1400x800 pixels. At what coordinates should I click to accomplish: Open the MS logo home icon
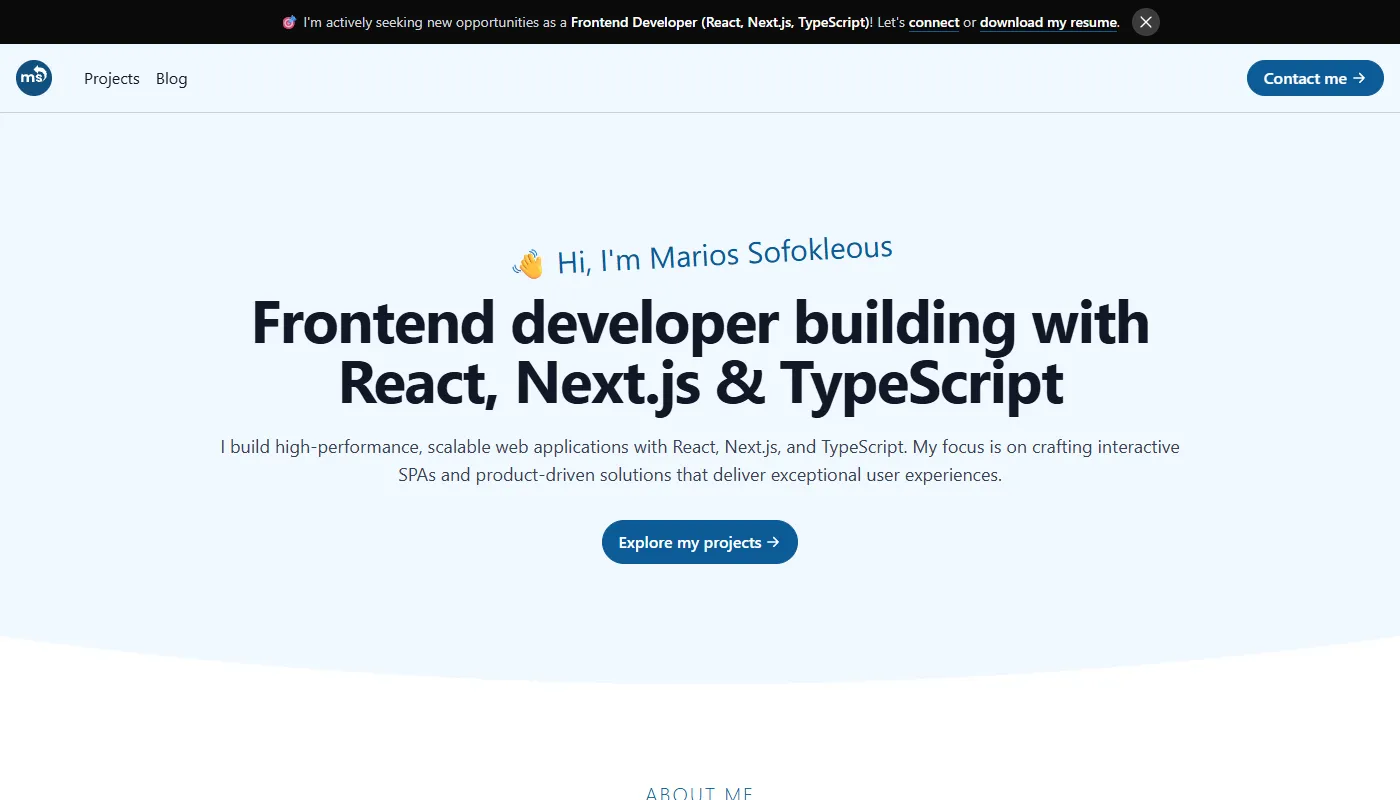(34, 78)
